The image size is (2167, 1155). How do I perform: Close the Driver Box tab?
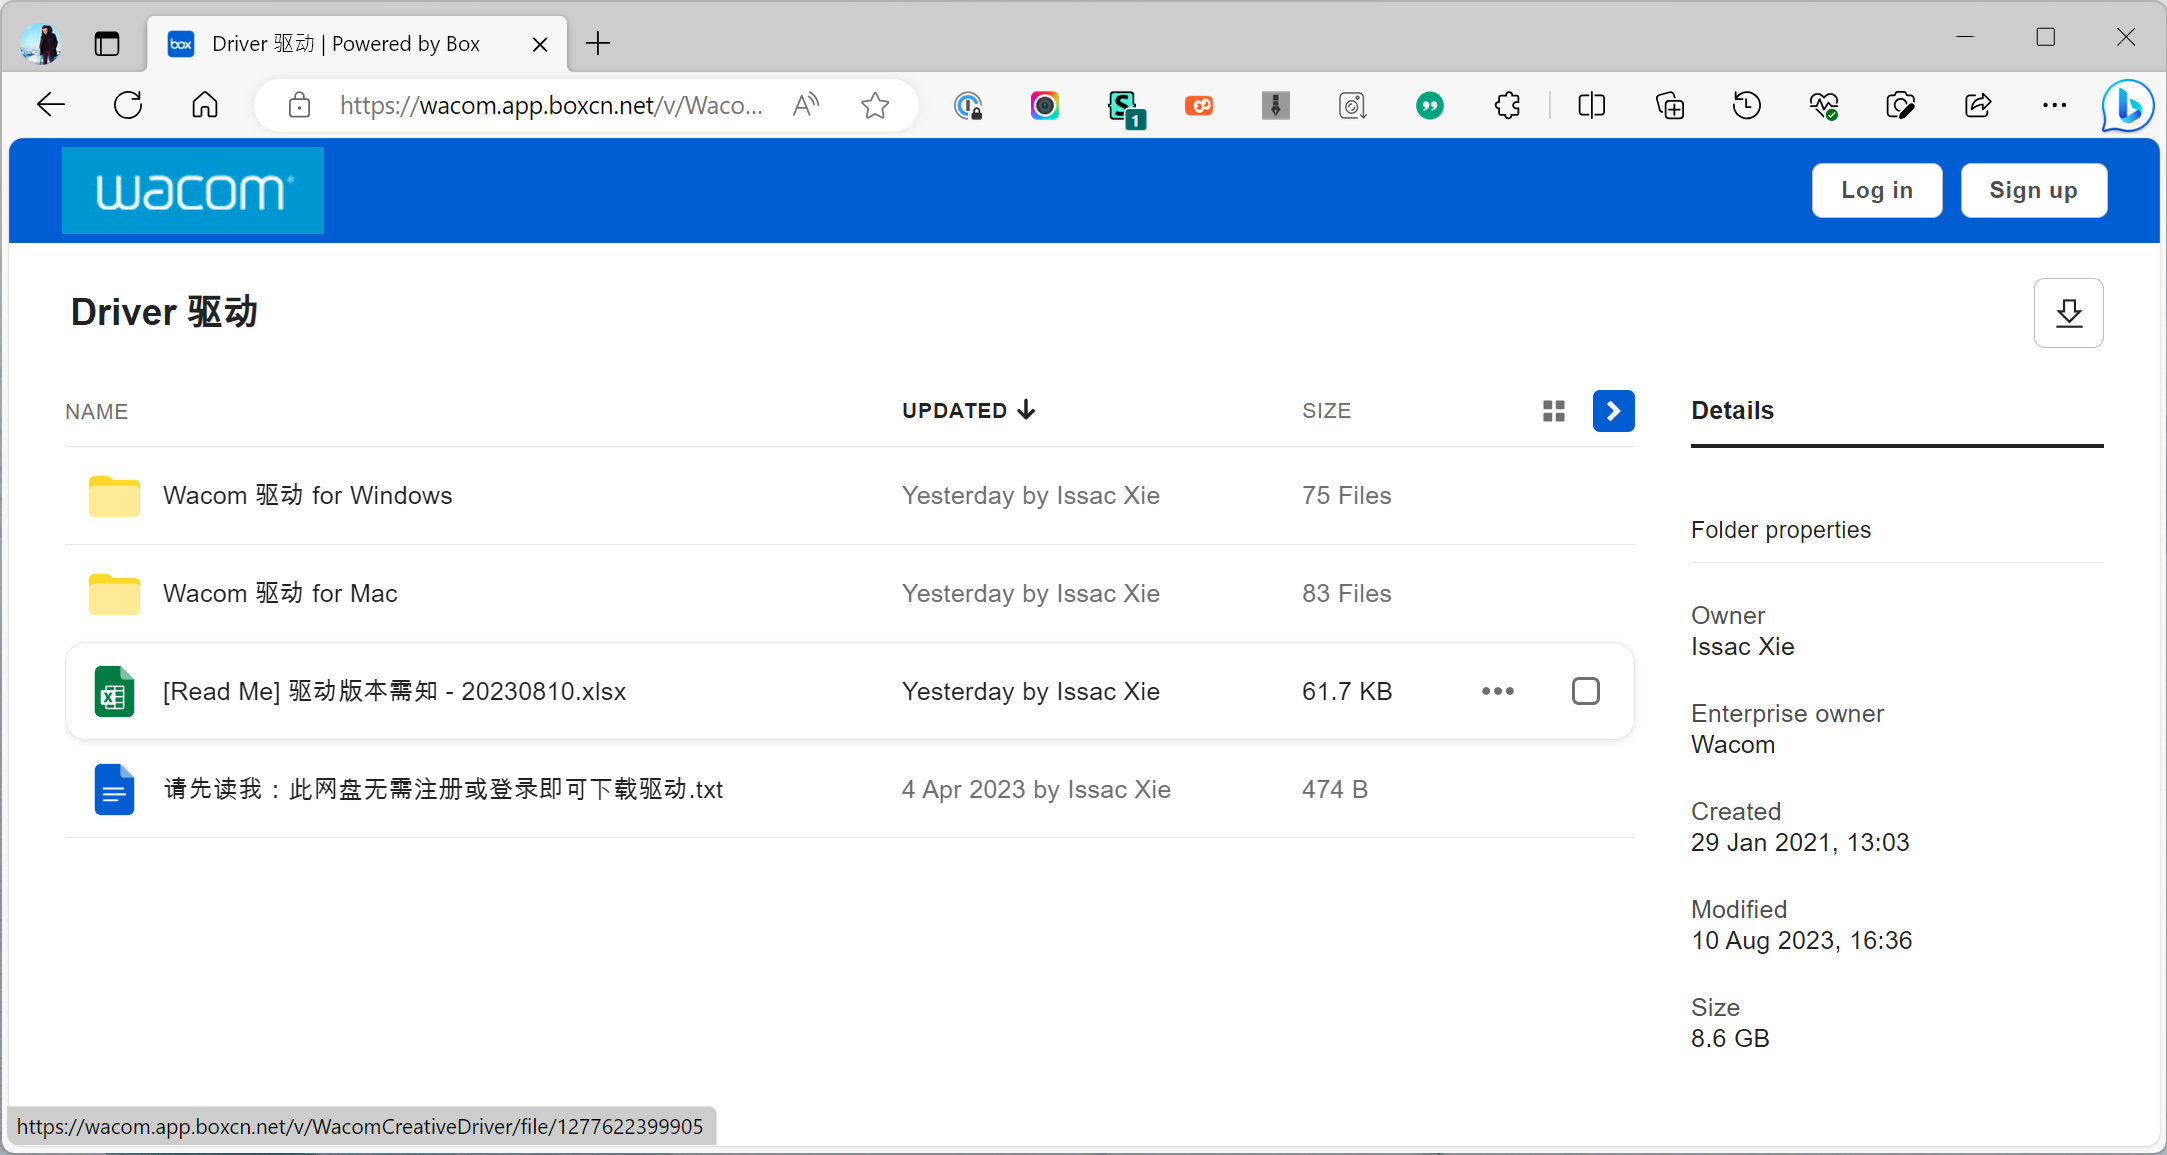pos(540,44)
